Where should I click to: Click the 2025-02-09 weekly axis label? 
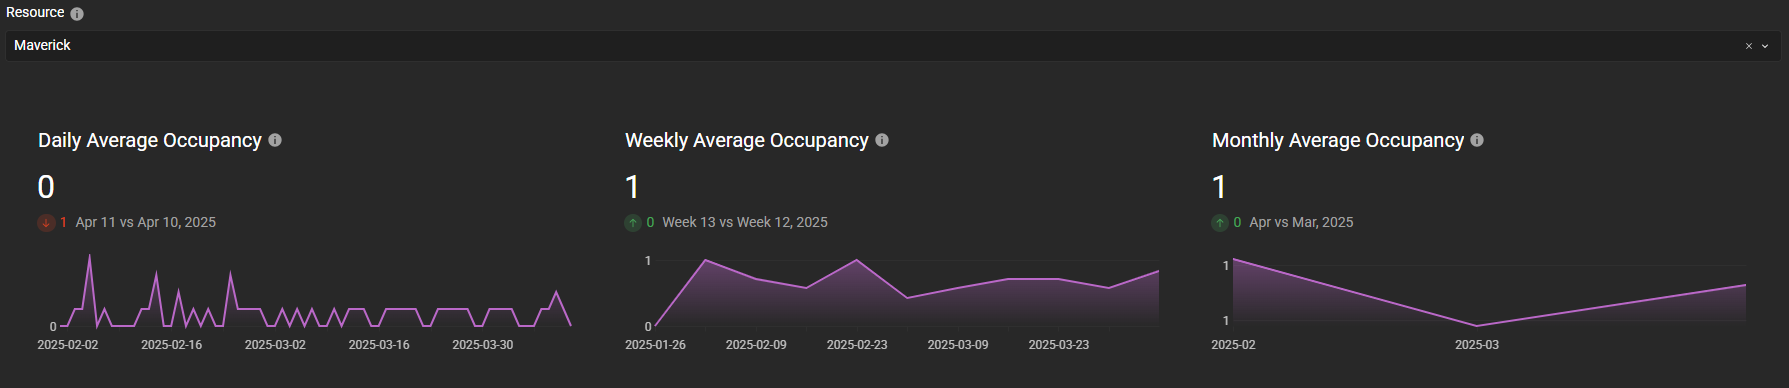tap(756, 344)
